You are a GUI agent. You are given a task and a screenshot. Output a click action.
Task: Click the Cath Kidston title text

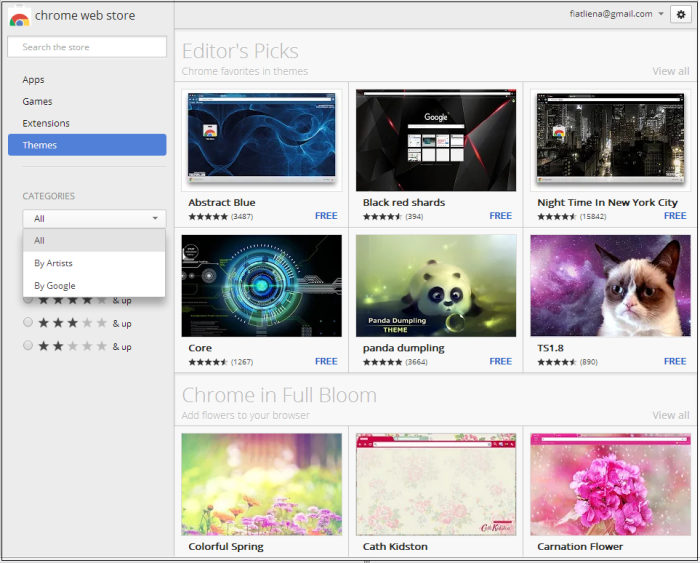(395, 547)
